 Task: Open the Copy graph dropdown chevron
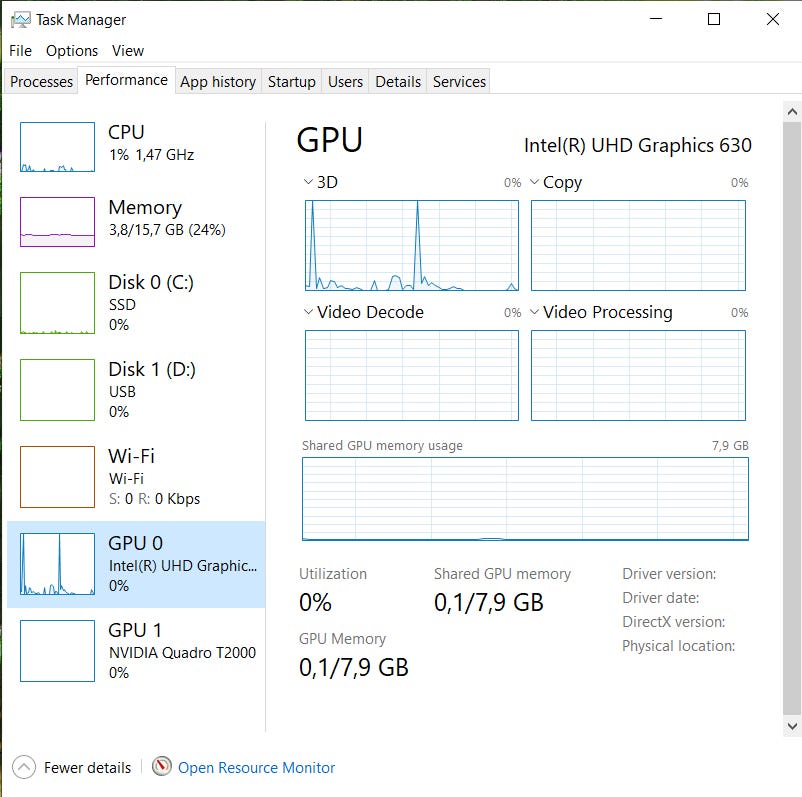pyautogui.click(x=535, y=183)
